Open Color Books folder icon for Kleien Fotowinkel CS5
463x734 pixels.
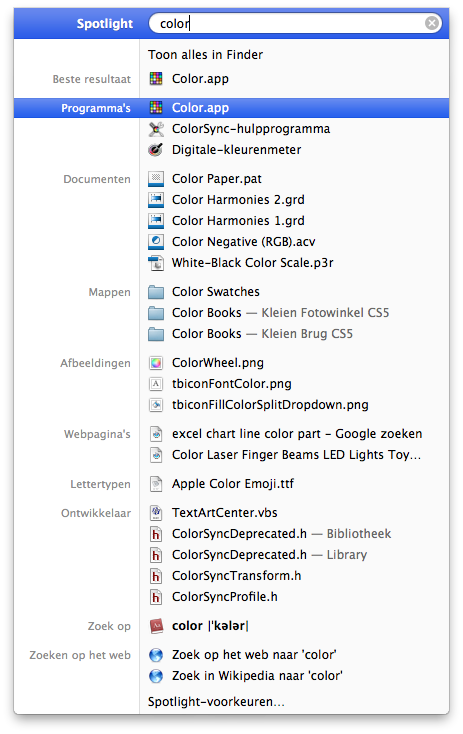[x=156, y=313]
